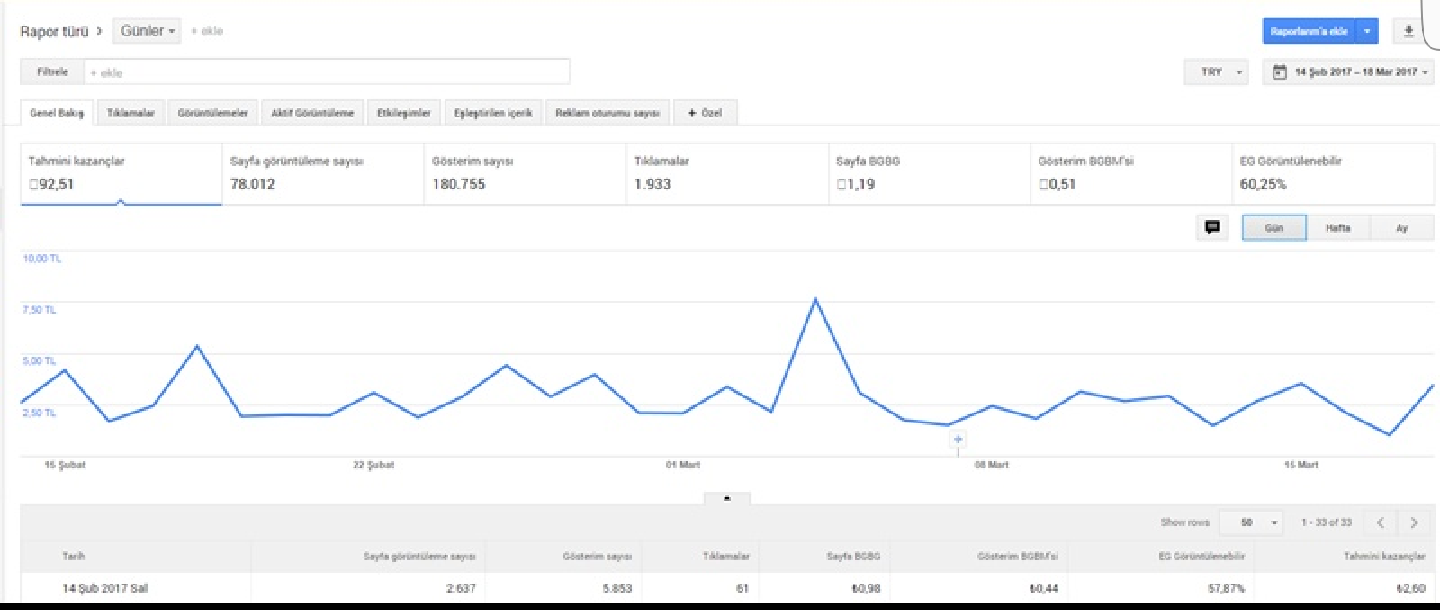The image size is (1440, 610).
Task: Expand the Show rows 50 dropdown
Action: pyautogui.click(x=1251, y=522)
